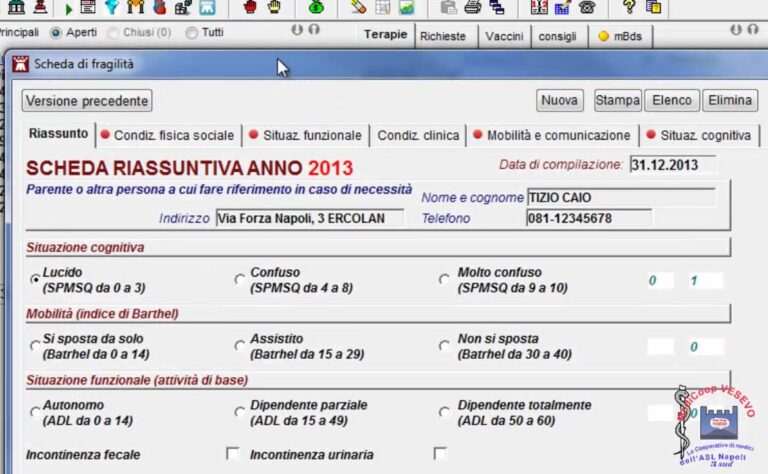This screenshot has width=768, height=474.
Task: Open Mobilità e comunicazione tab
Action: pos(552,136)
